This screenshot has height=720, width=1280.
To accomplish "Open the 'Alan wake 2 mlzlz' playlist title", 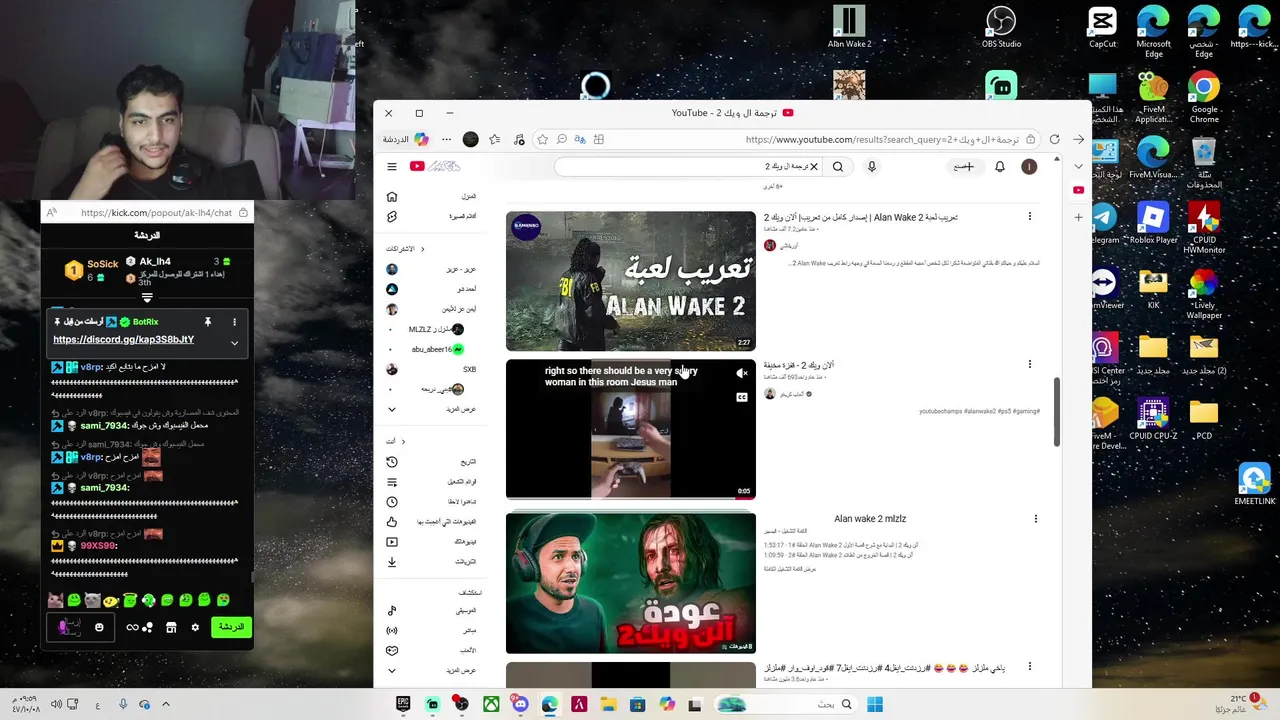I will pyautogui.click(x=870, y=519).
